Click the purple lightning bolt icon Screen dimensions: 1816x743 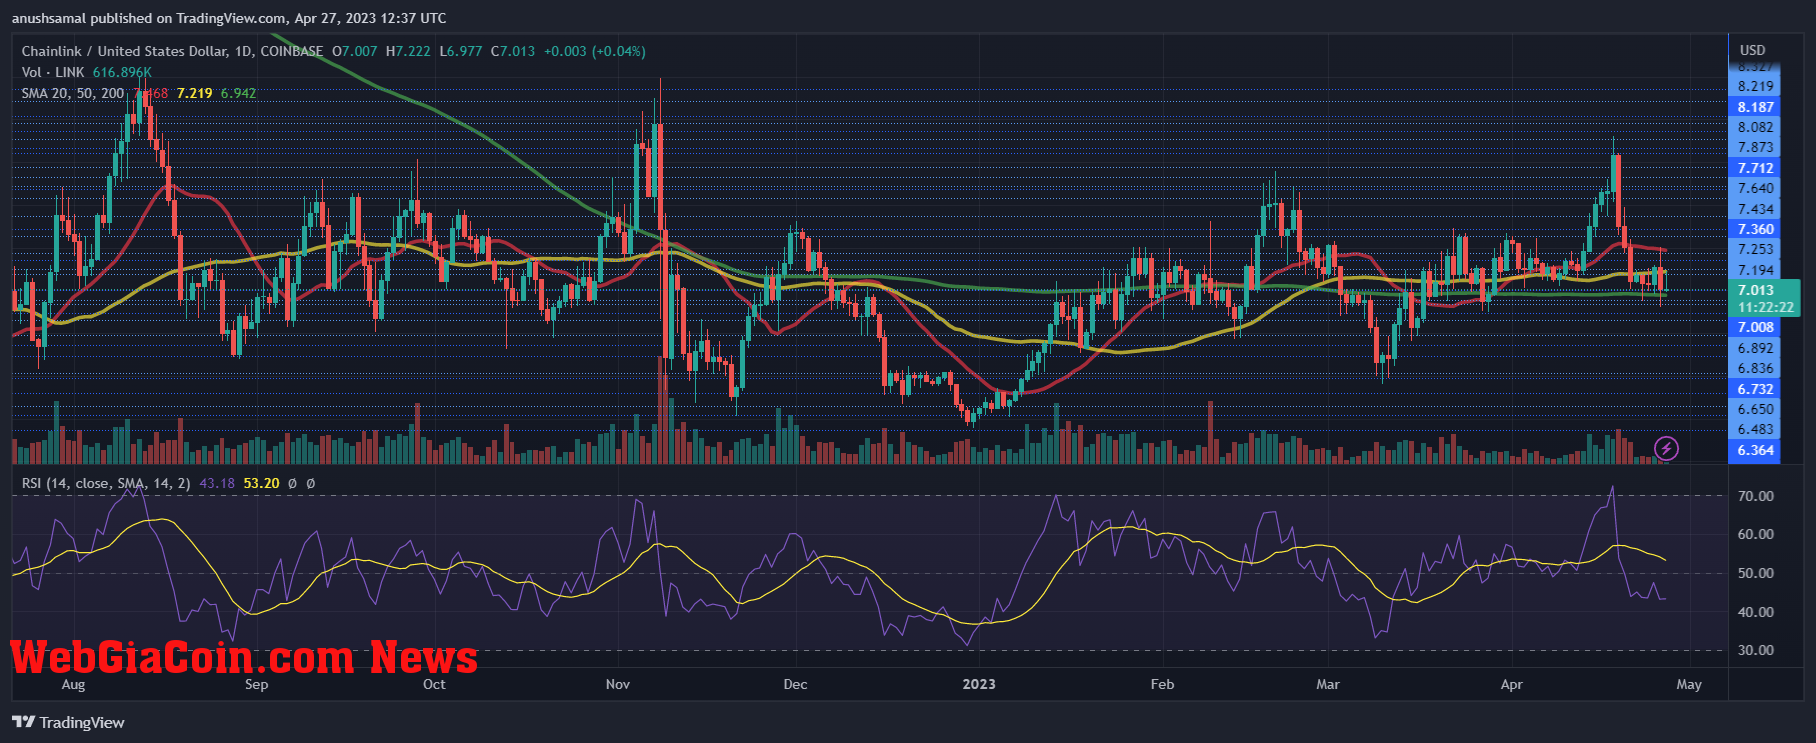click(1666, 448)
